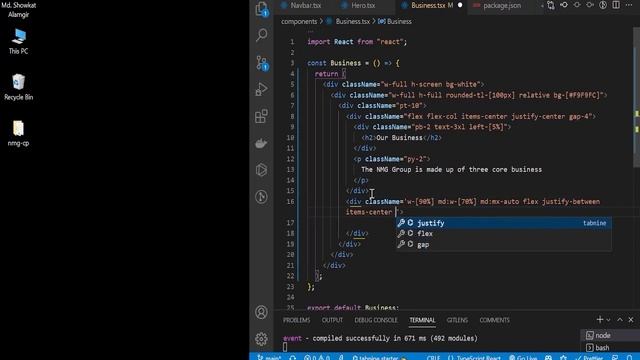Click the 'compiled successfully' terminal message
Viewport: 640px width, 360px height.
(x=380, y=338)
